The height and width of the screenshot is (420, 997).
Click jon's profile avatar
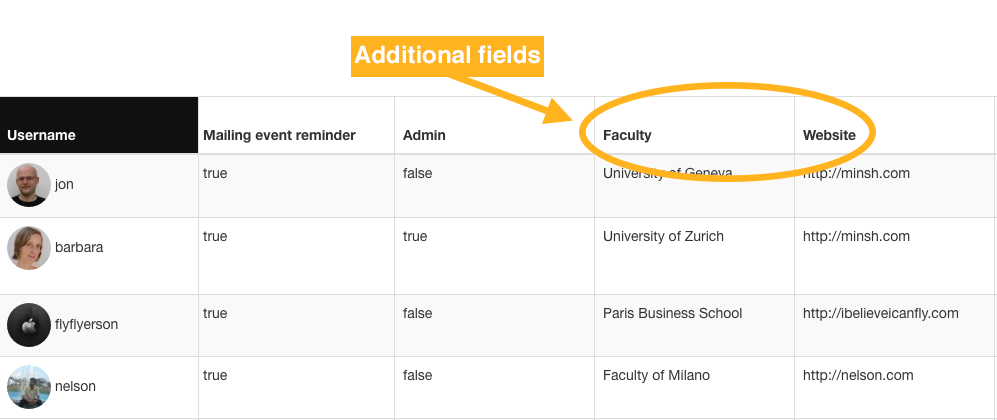pos(29,185)
